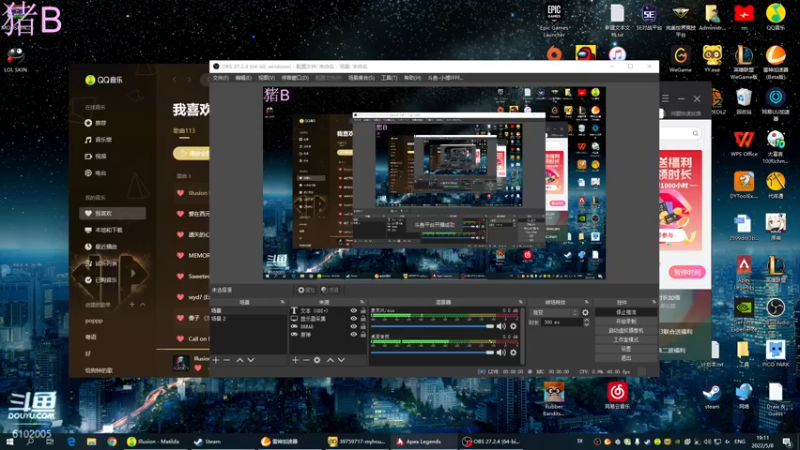Select 本地和下载 in QQ音乐 sidebar

click(104, 230)
